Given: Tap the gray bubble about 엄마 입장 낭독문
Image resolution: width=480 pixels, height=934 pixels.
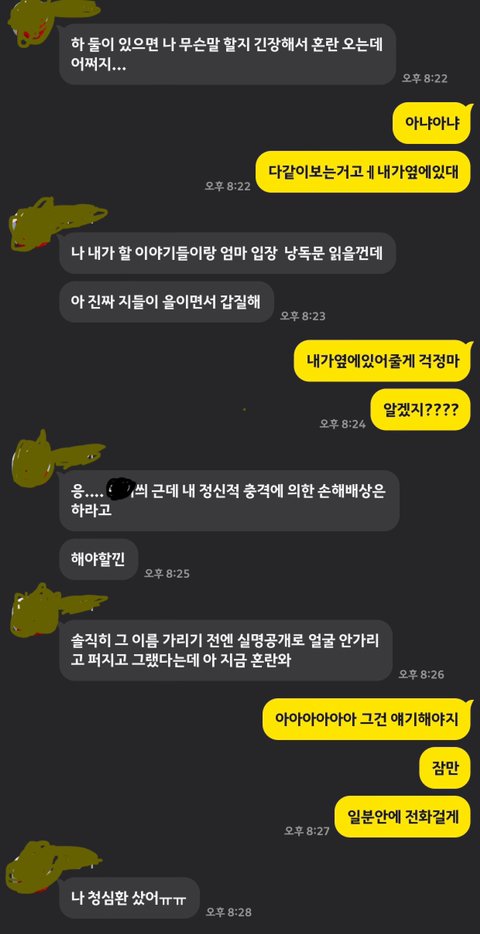Looking at the screenshot, I should tap(227, 254).
